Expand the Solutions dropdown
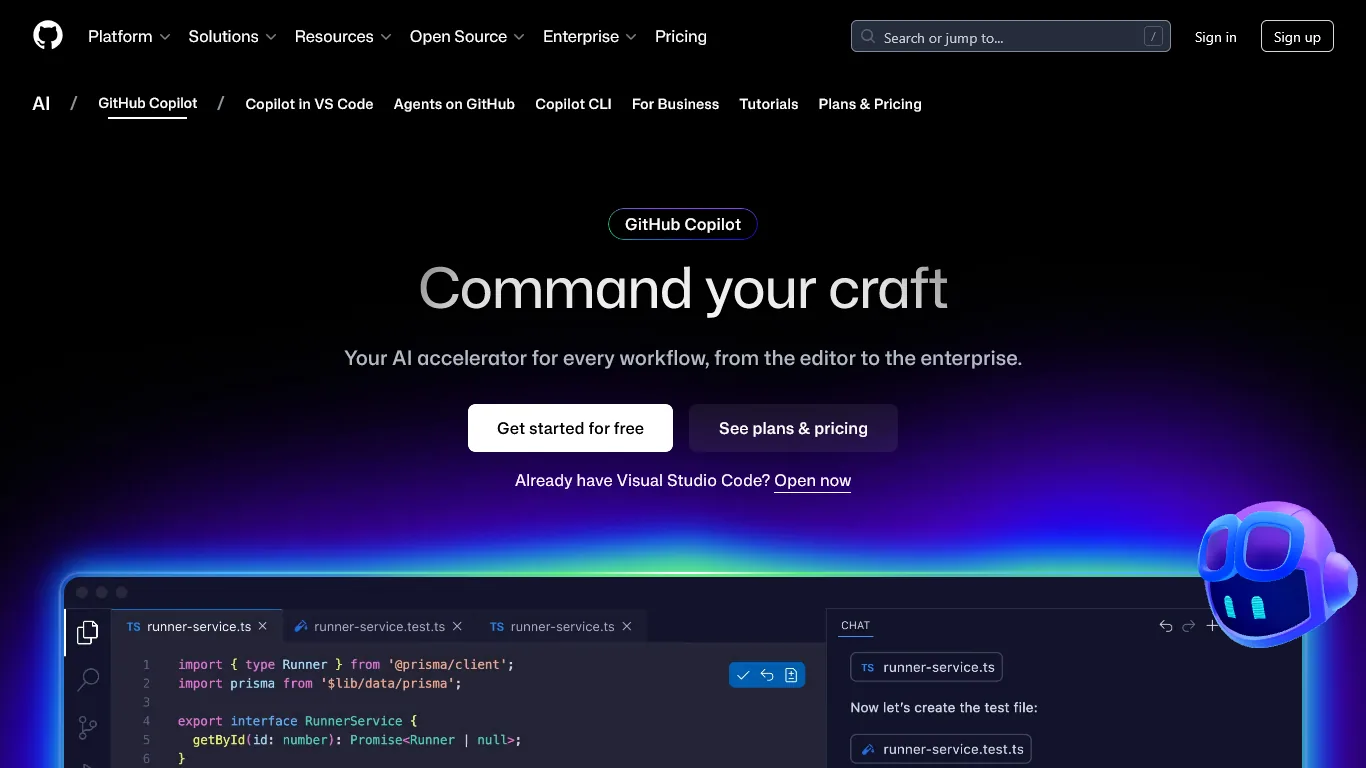Viewport: 1366px width, 768px height. coord(232,37)
